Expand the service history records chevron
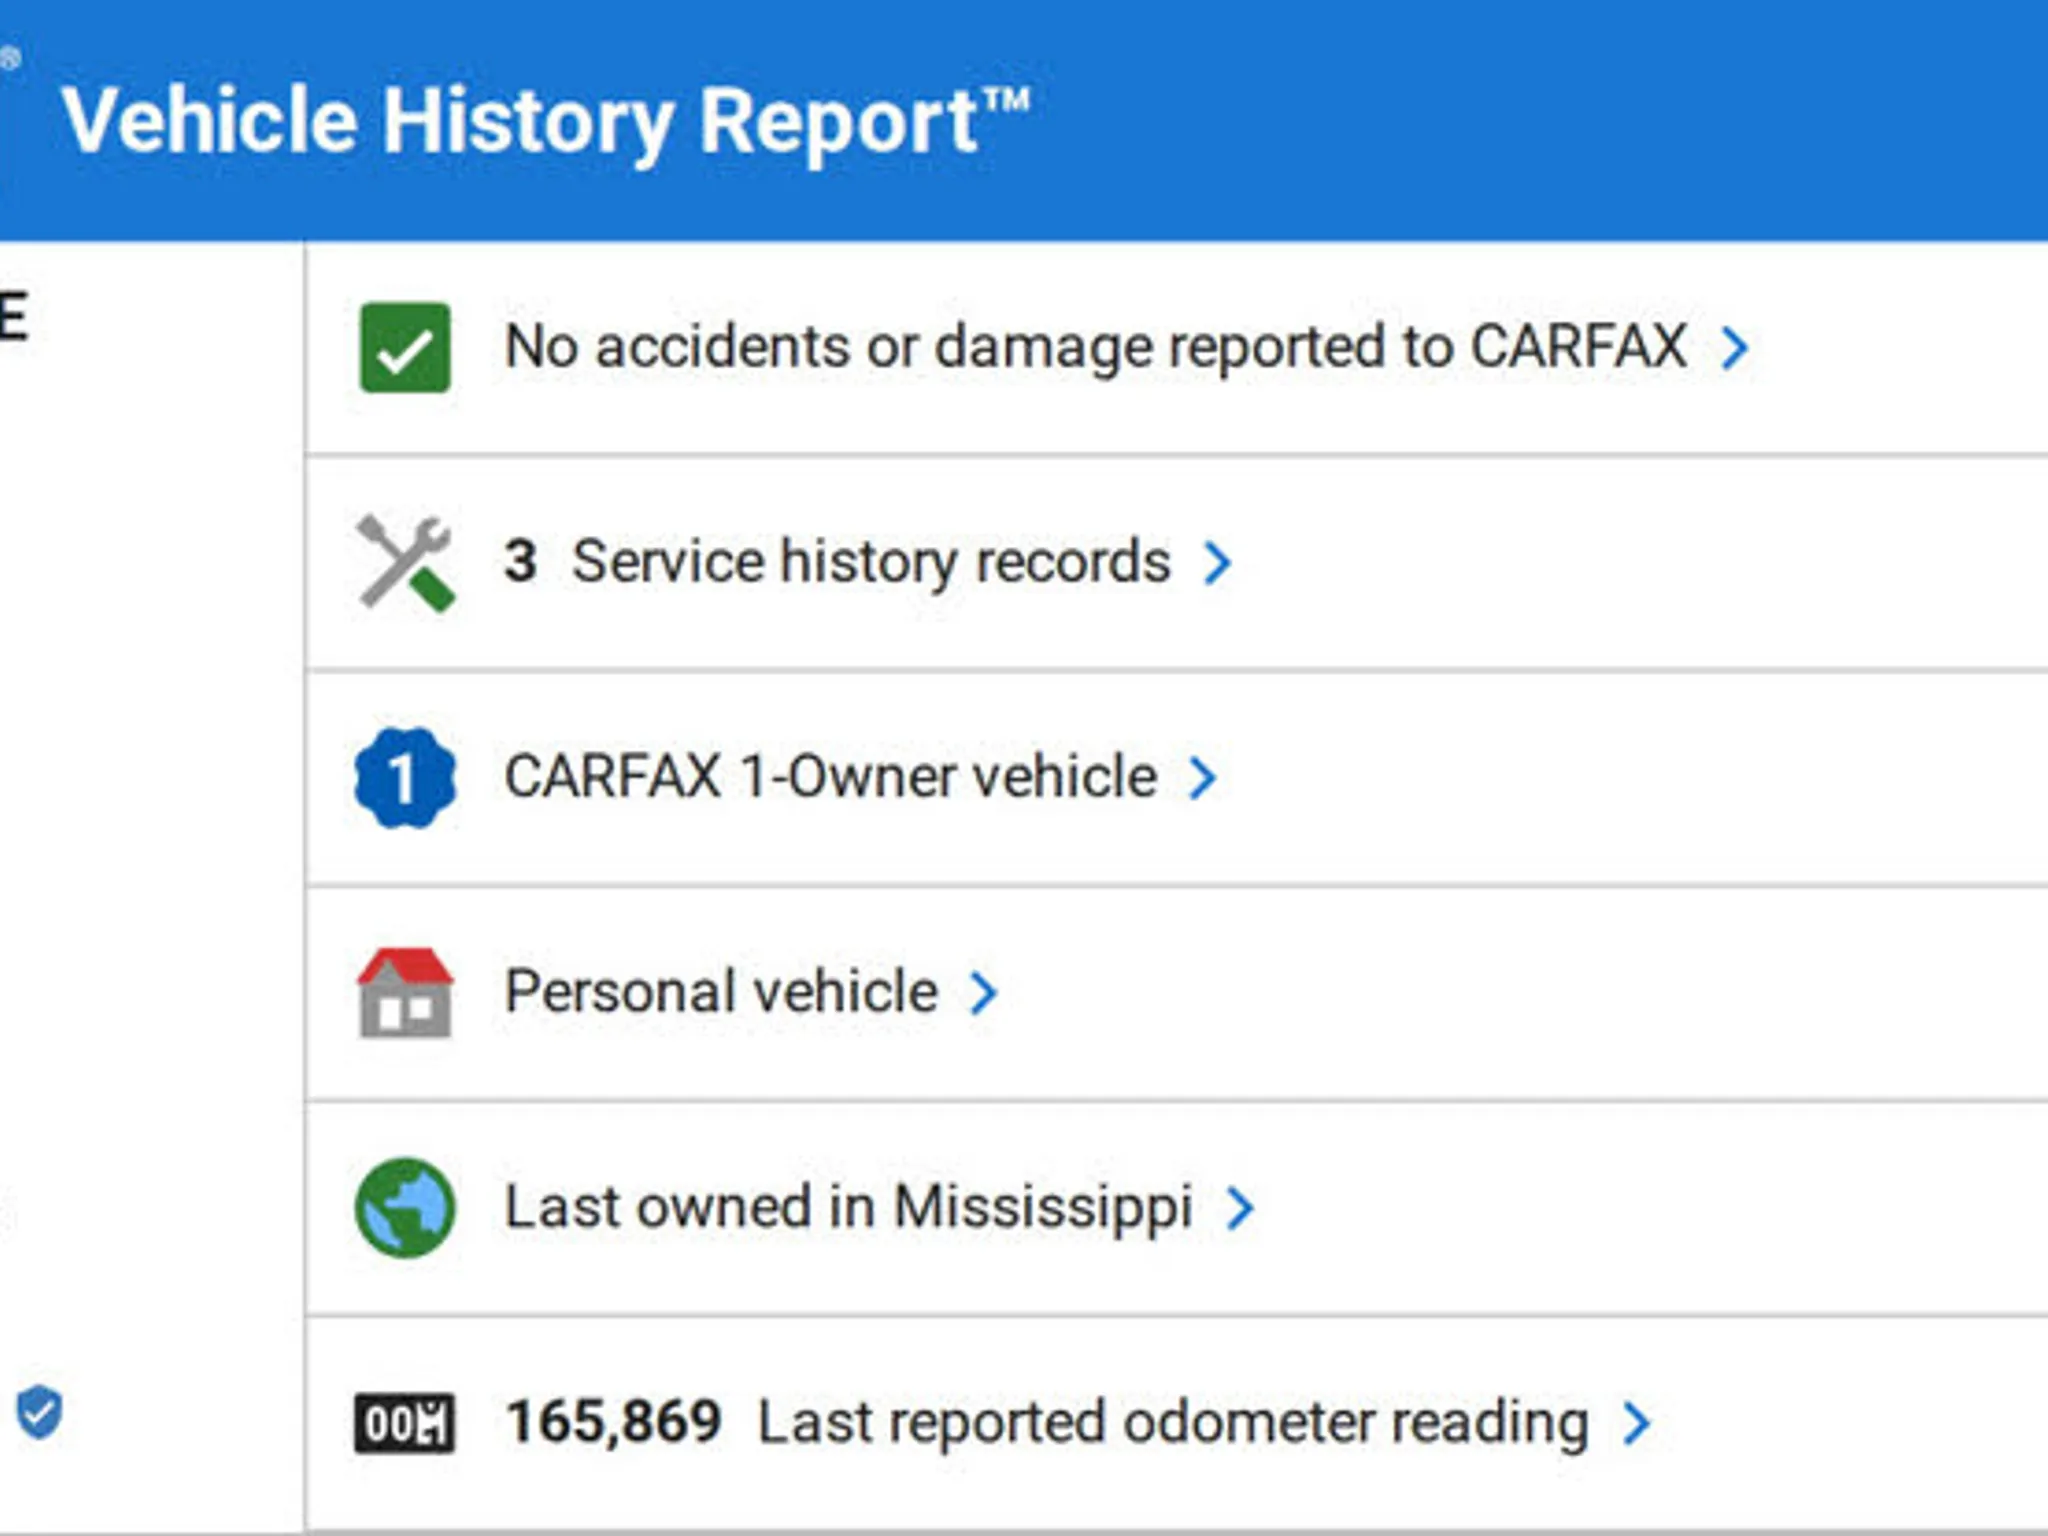Screen dimensions: 2048x1536 1217,562
